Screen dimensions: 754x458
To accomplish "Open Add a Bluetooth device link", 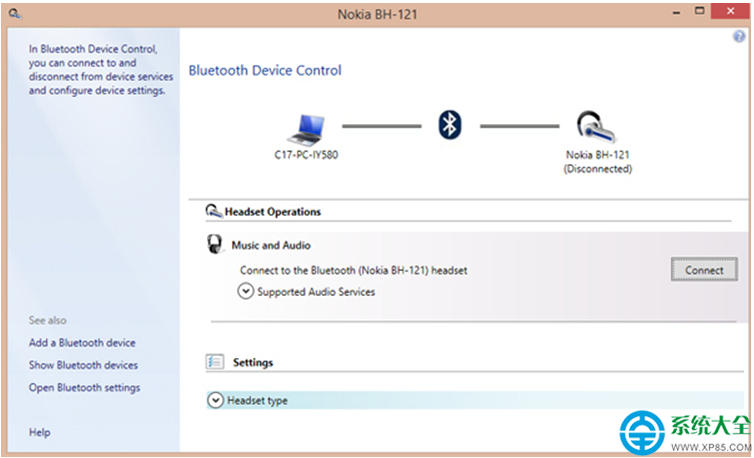I will click(x=82, y=343).
